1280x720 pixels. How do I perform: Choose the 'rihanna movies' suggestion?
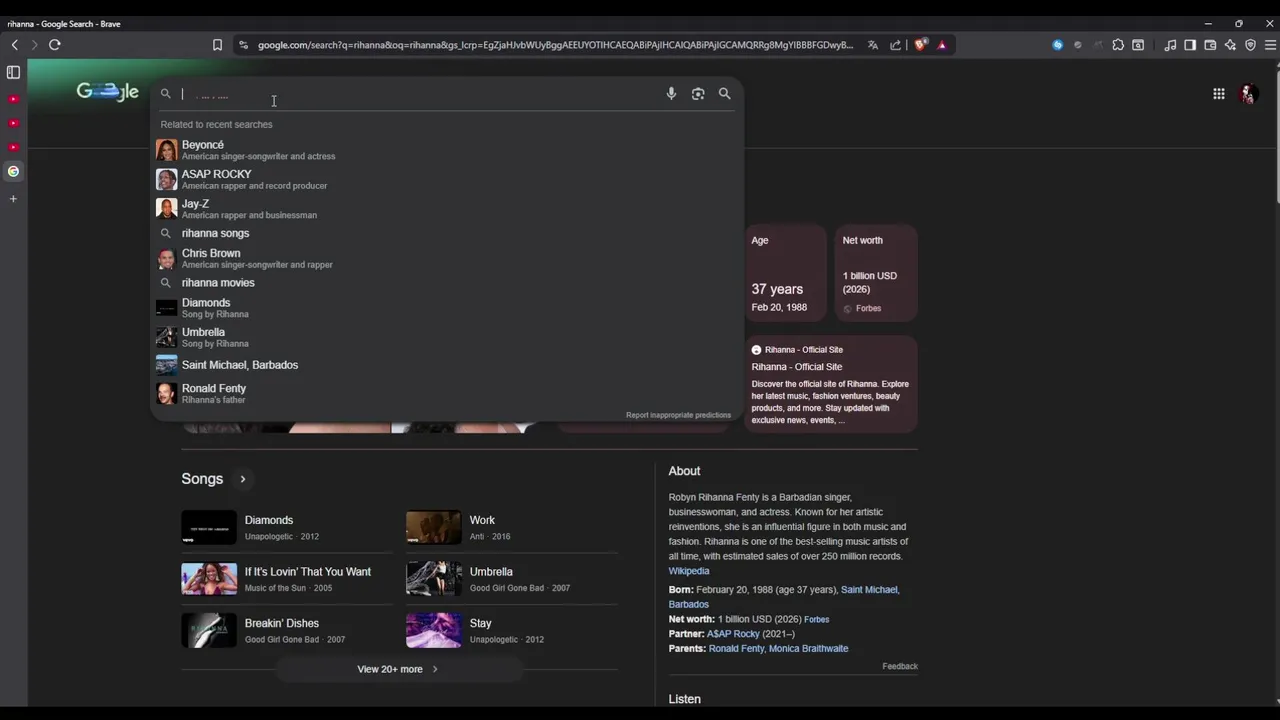tap(447, 283)
